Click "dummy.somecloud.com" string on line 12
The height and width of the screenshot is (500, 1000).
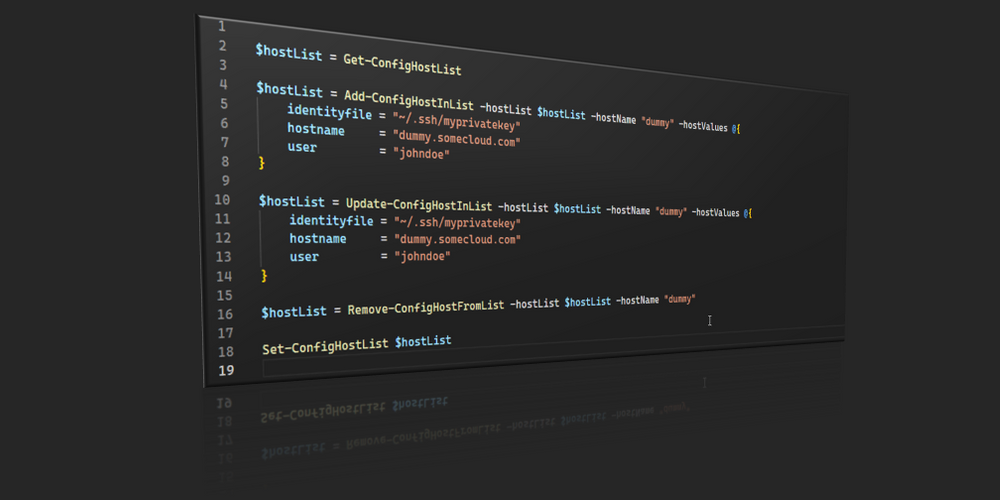point(457,240)
